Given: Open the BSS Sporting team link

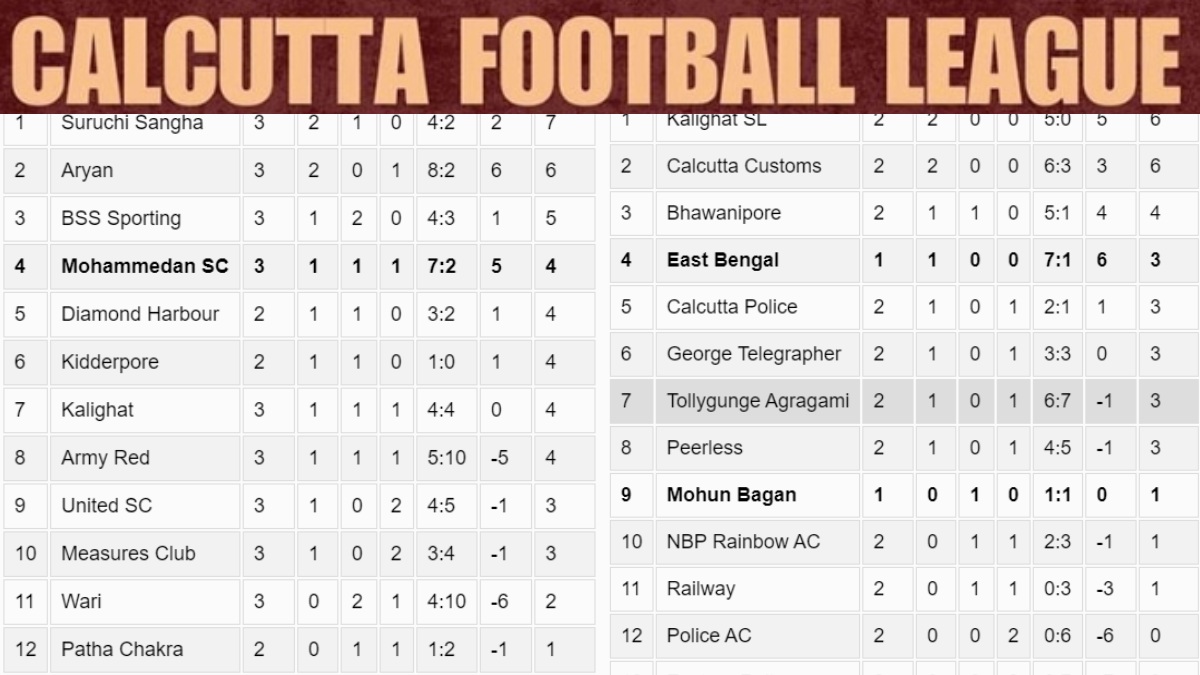Looking at the screenshot, I should click(121, 218).
